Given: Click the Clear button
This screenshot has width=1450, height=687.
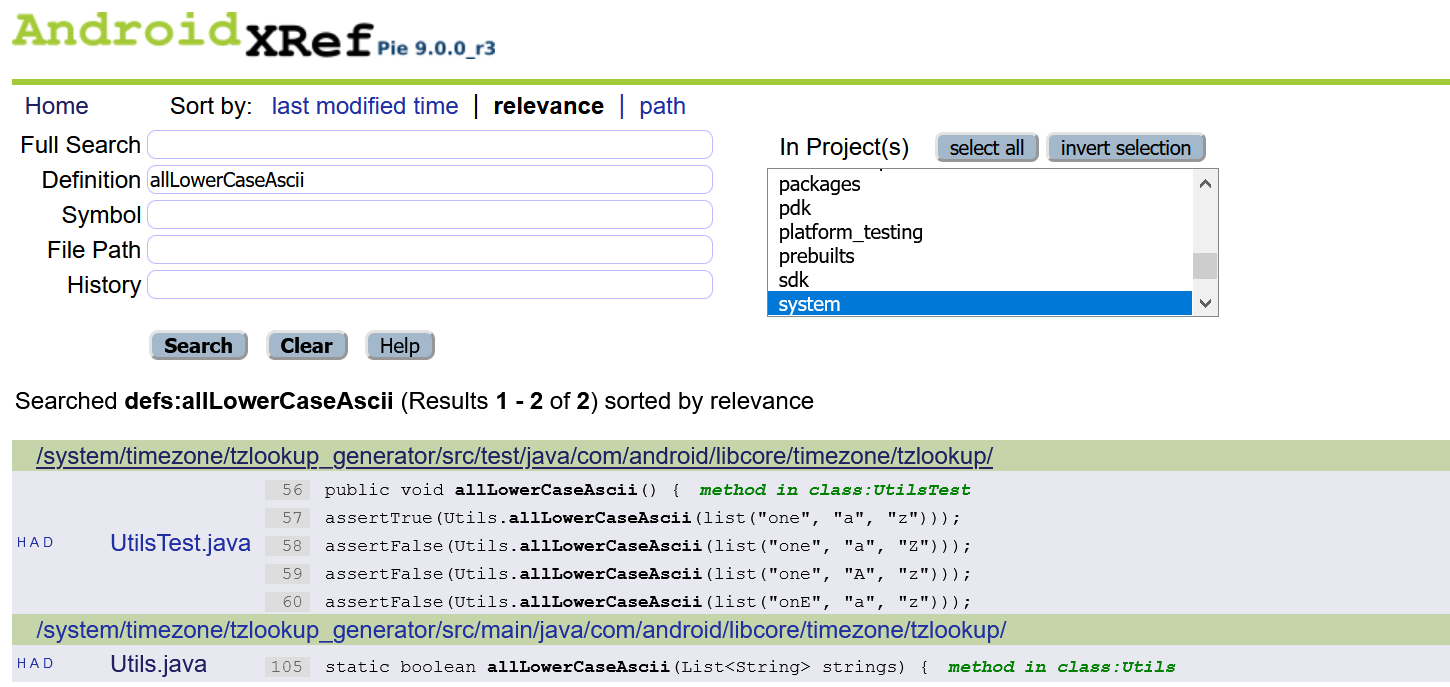Looking at the screenshot, I should pyautogui.click(x=306, y=346).
